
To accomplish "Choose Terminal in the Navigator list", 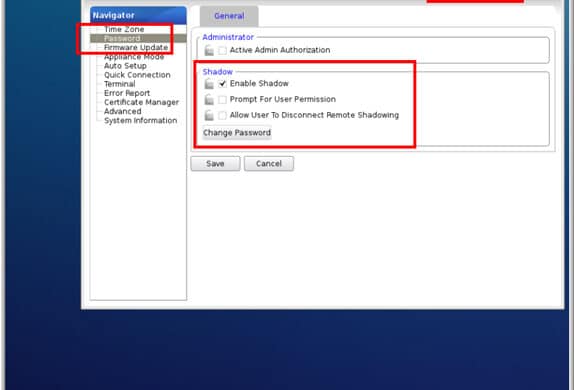I will click(120, 84).
